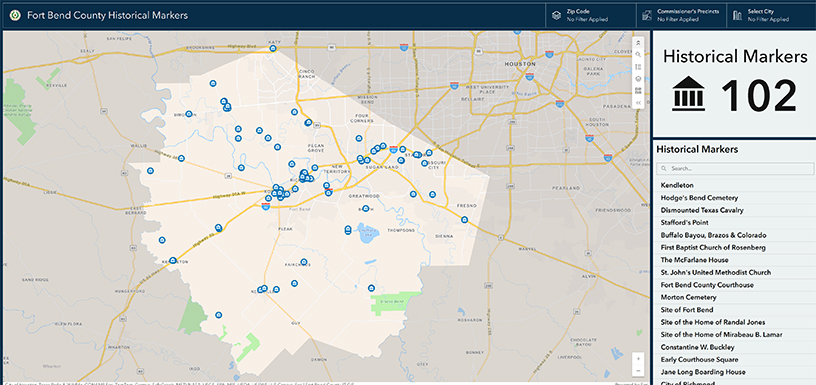Open the map legend list tool
The width and height of the screenshot is (816, 385).
point(639,67)
